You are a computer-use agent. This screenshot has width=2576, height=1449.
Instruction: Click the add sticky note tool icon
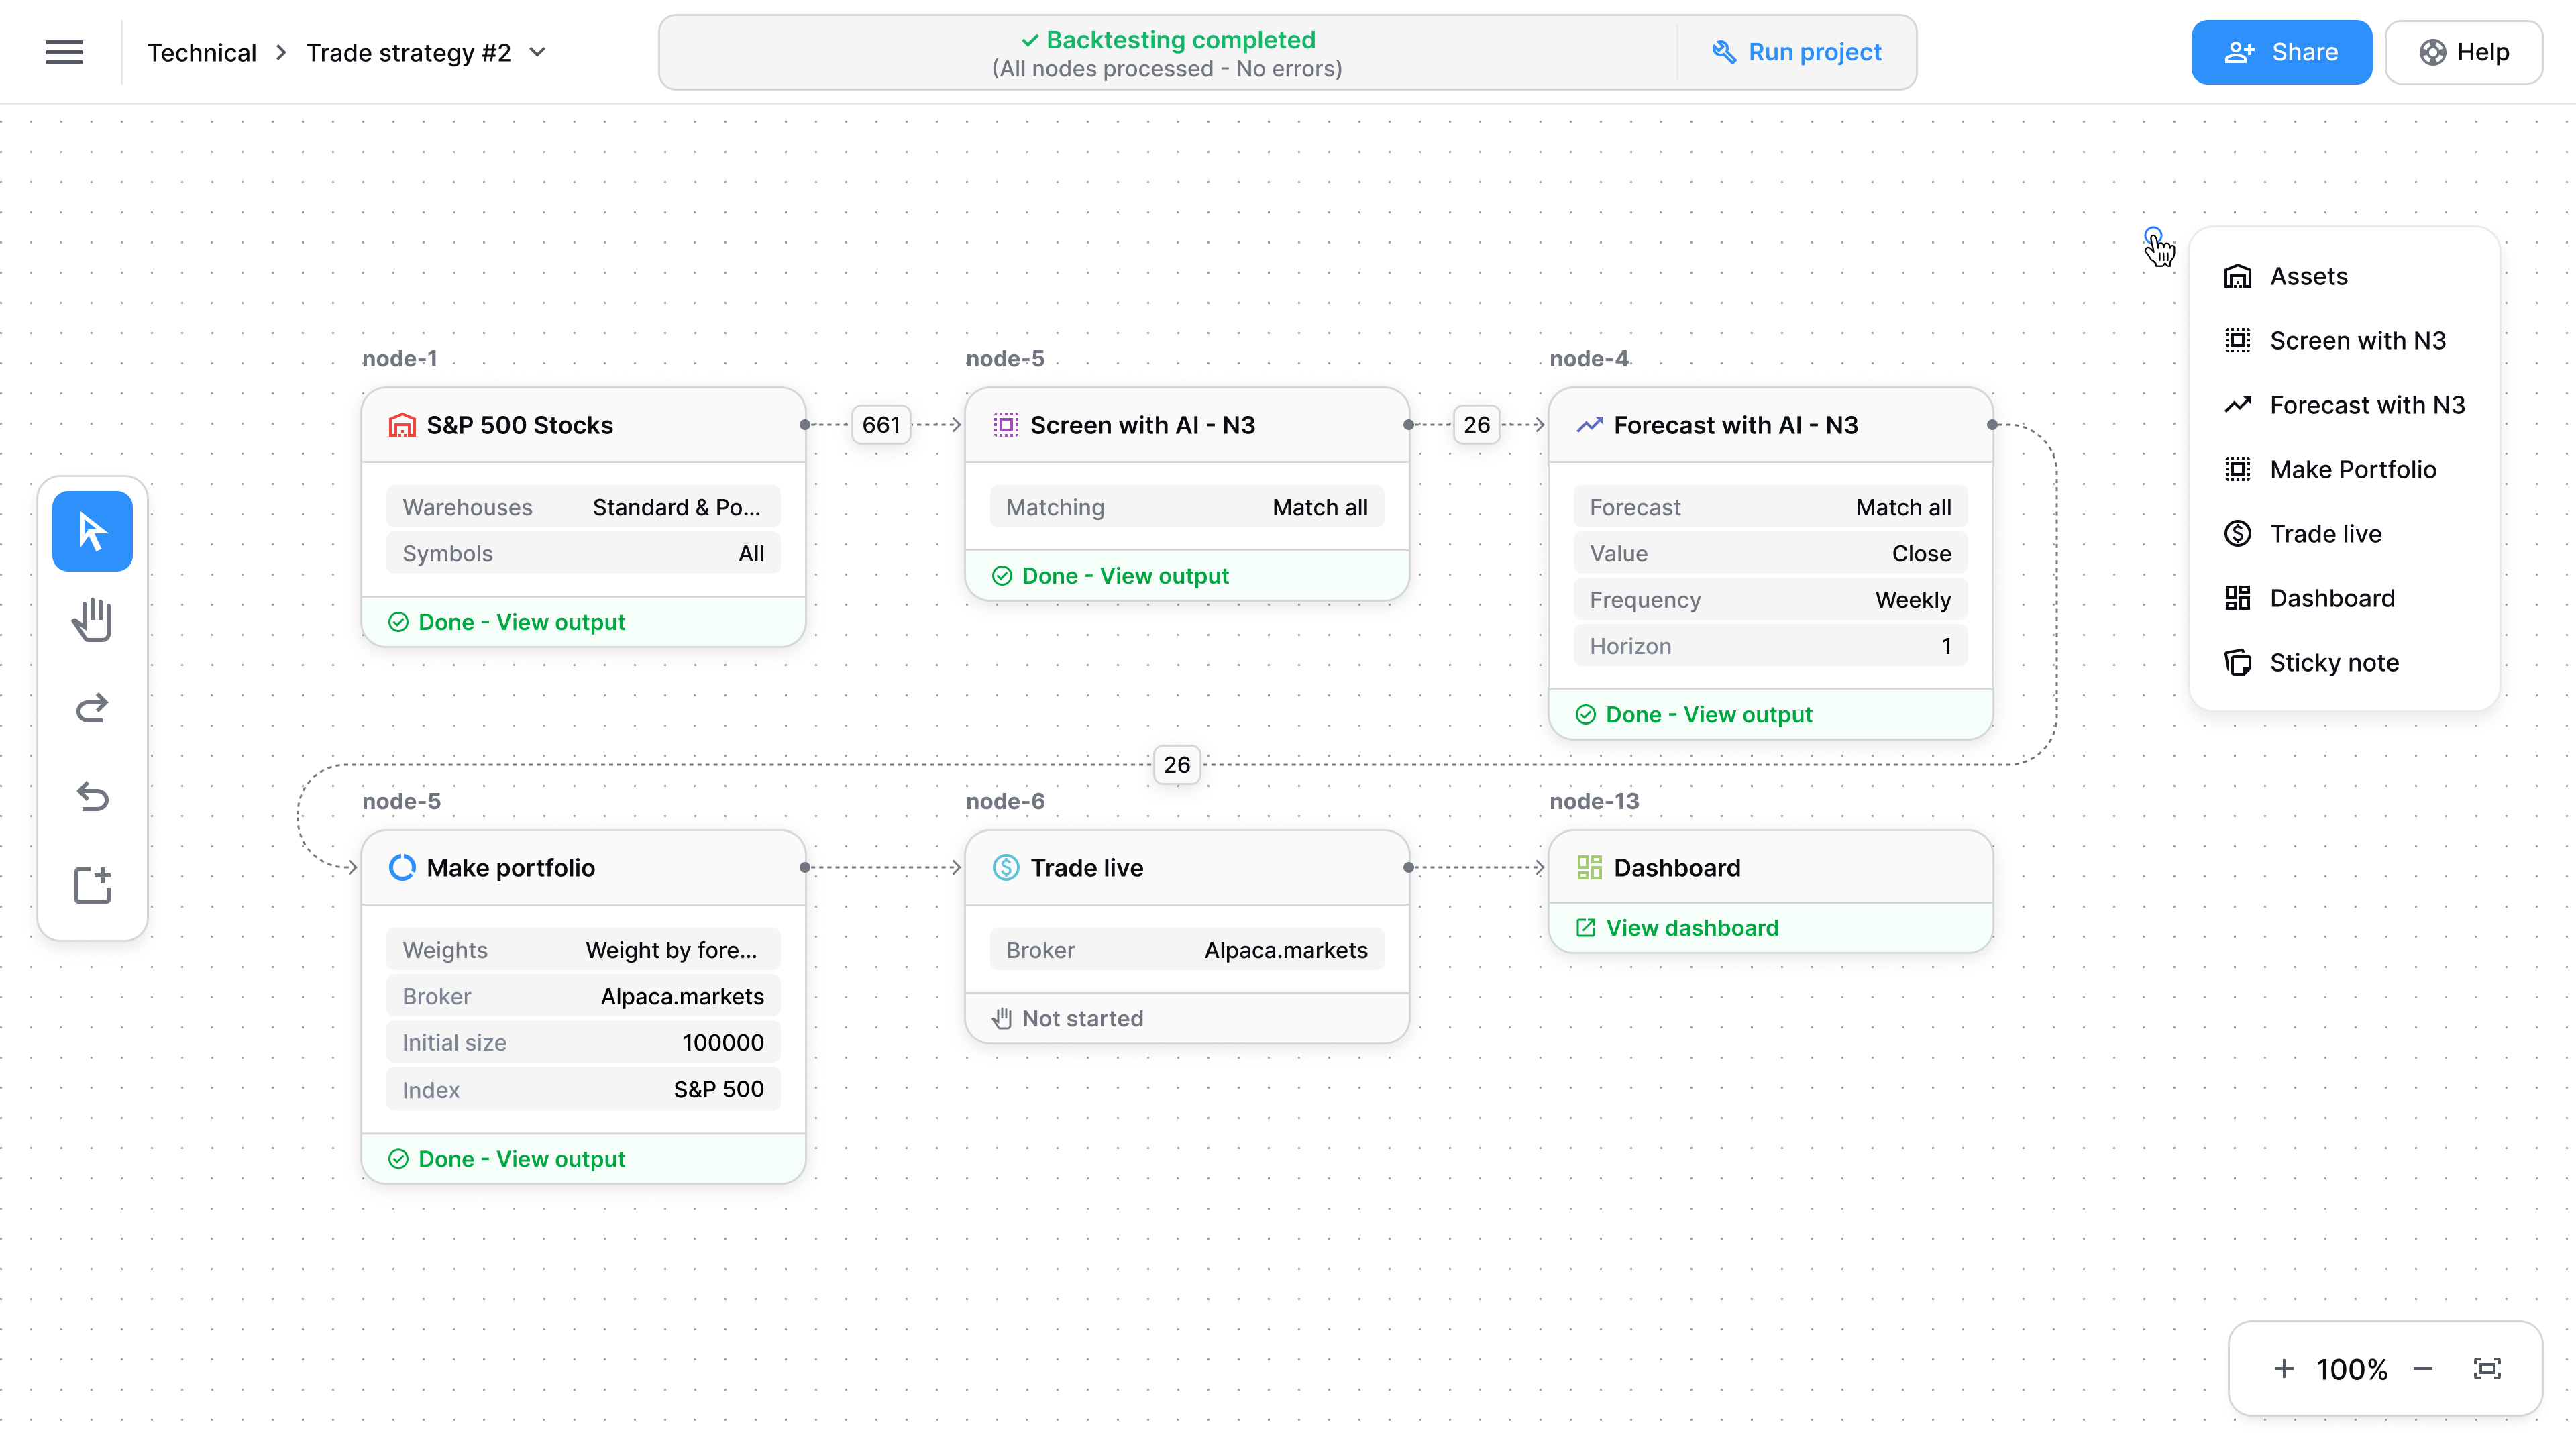92,885
